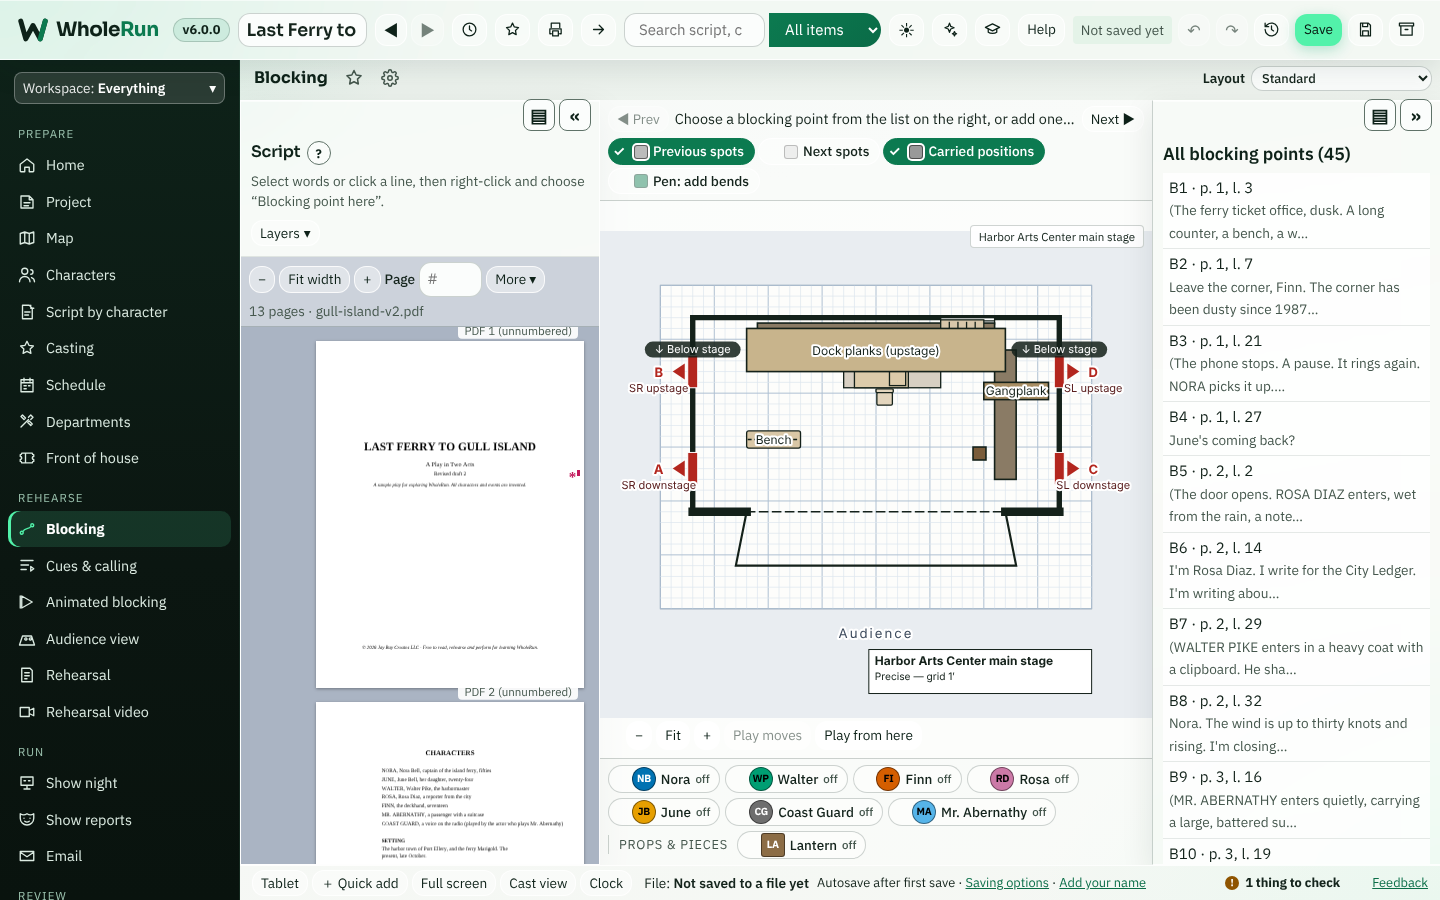Open the More menu in script toolbar
This screenshot has height=900, width=1440.
[516, 280]
